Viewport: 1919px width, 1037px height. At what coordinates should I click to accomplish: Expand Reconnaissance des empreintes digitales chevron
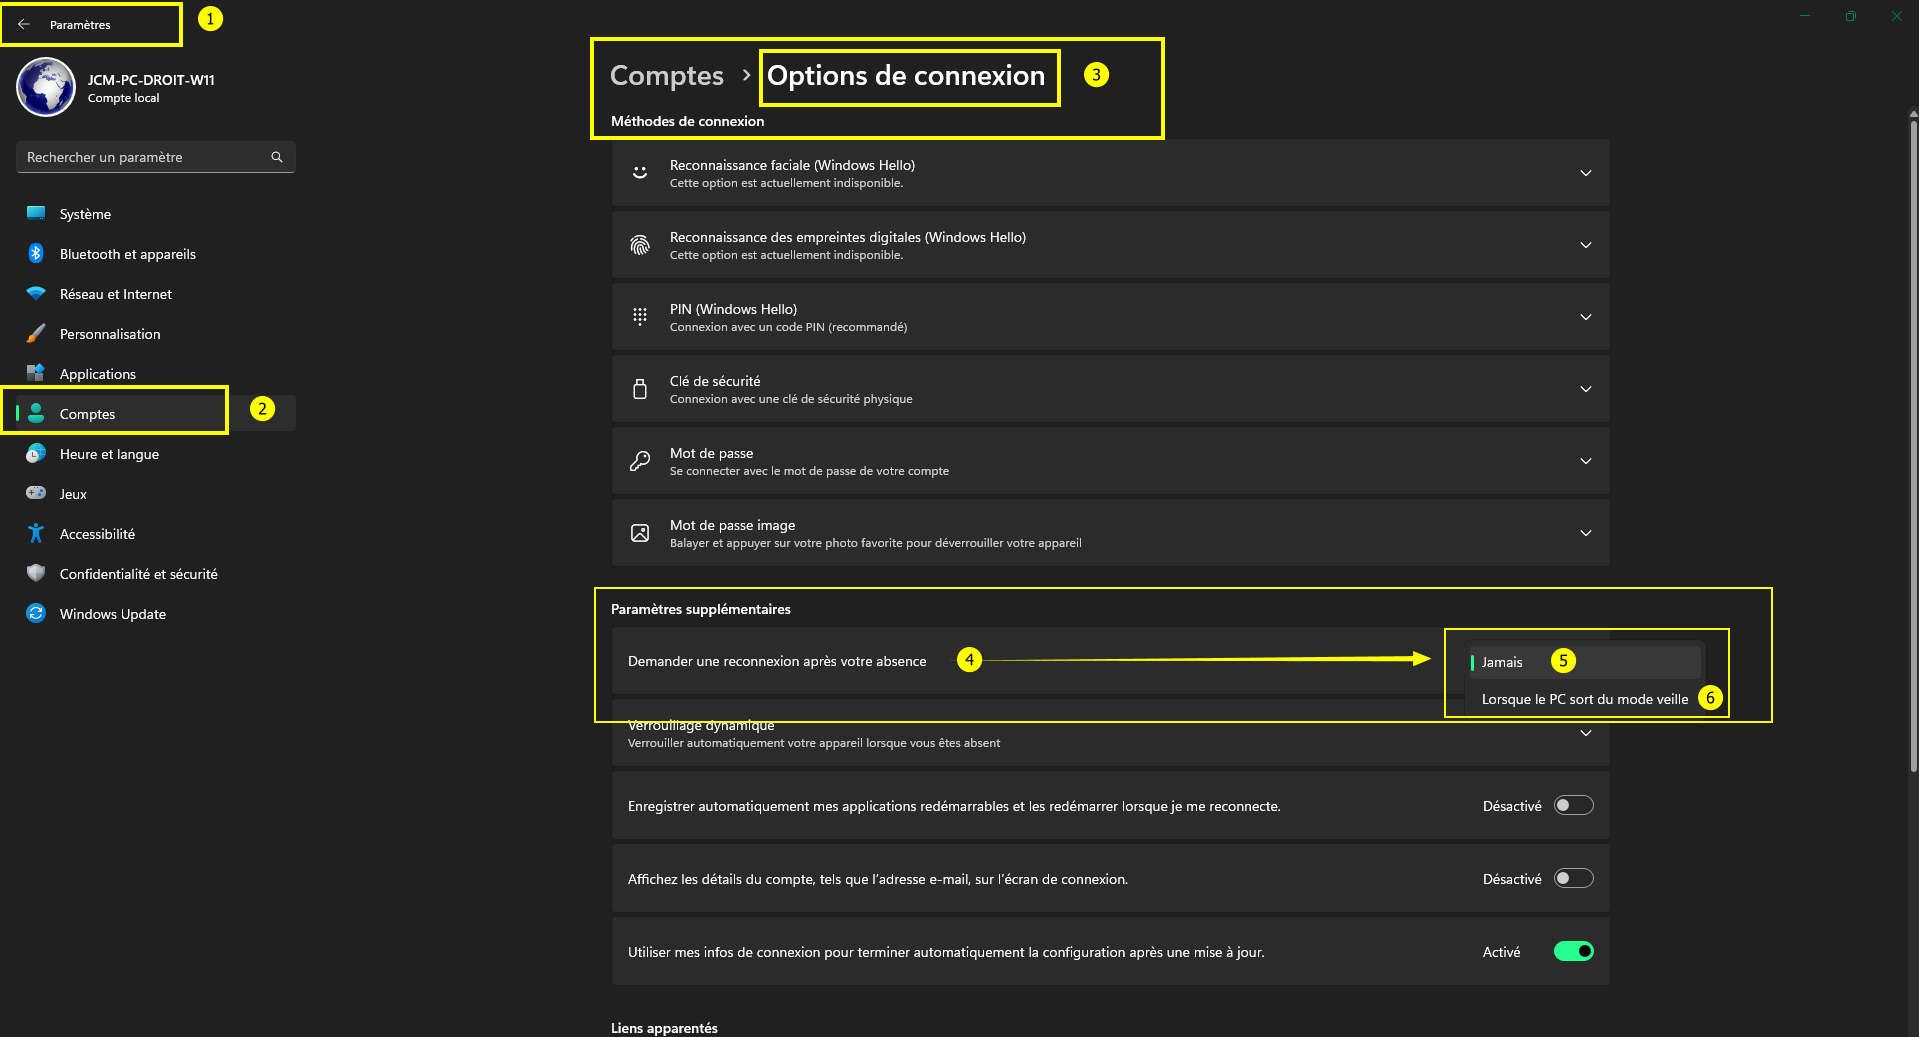1586,245
